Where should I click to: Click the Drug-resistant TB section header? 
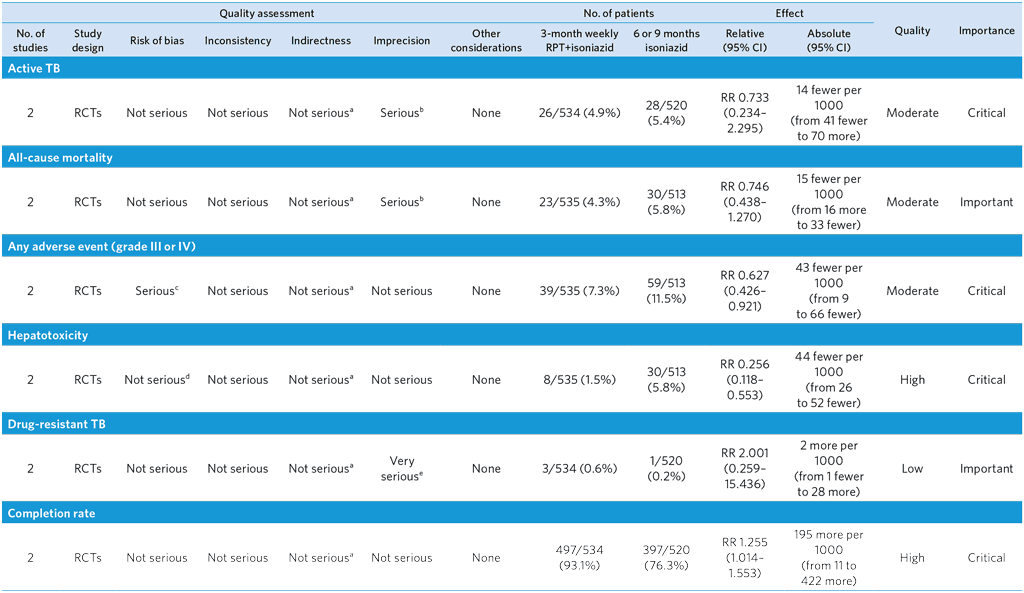(x=57, y=424)
